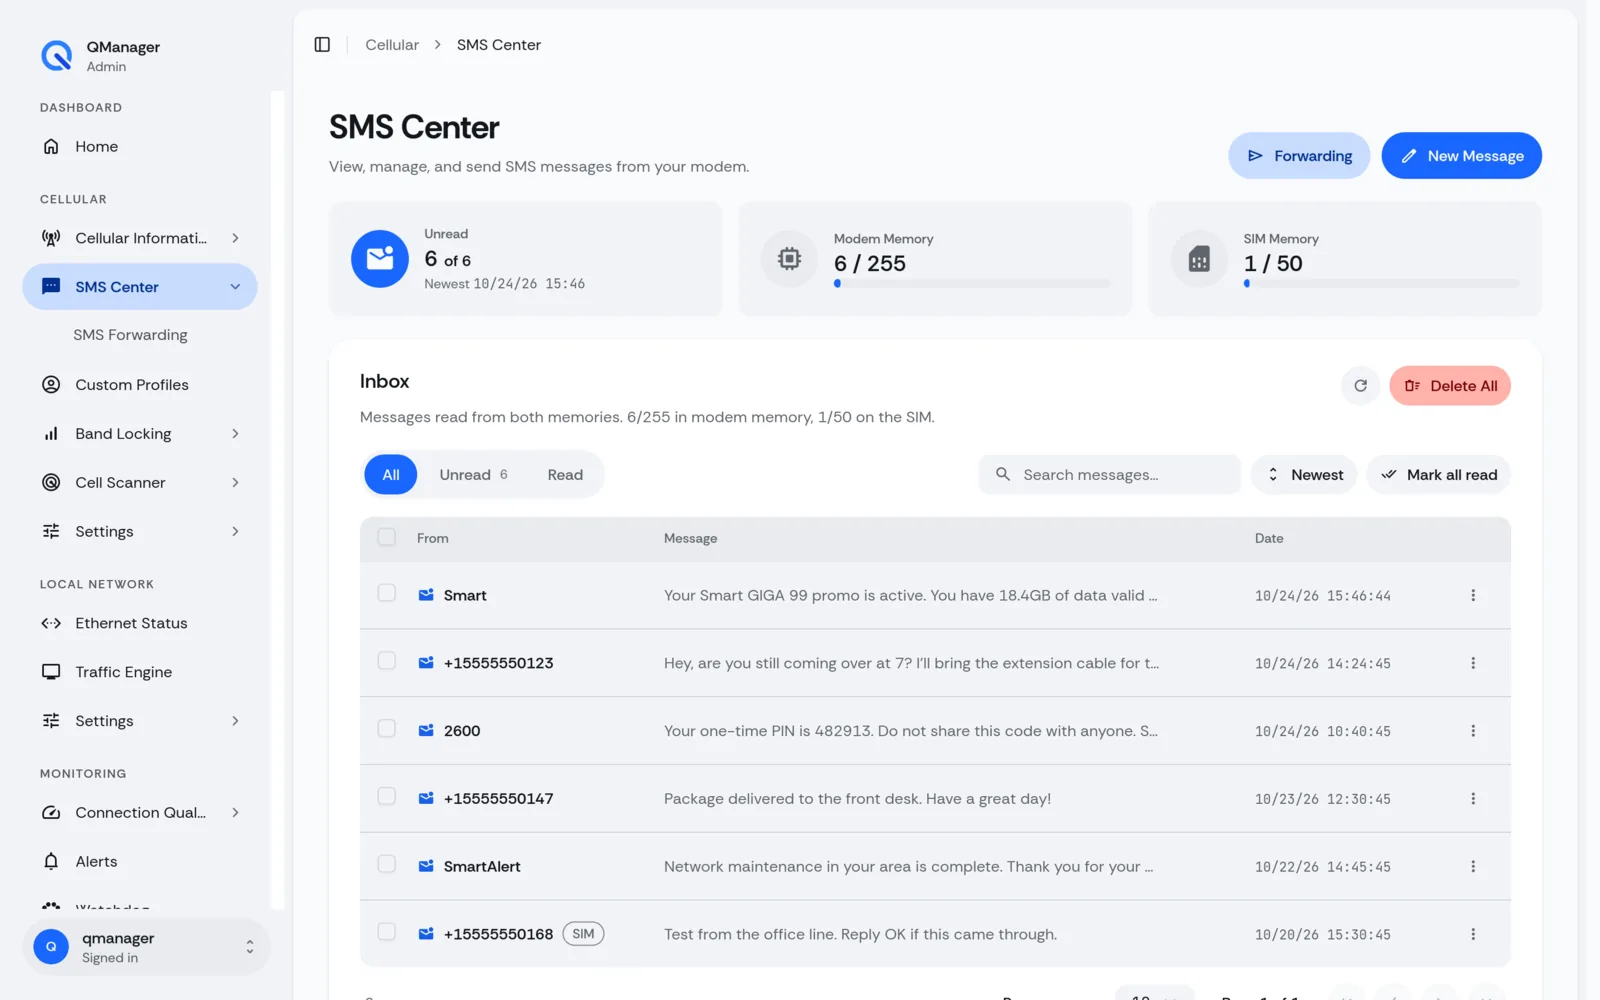Collapse the SMS Center submenu chevron
Viewport: 1600px width, 1000px height.
(x=235, y=287)
